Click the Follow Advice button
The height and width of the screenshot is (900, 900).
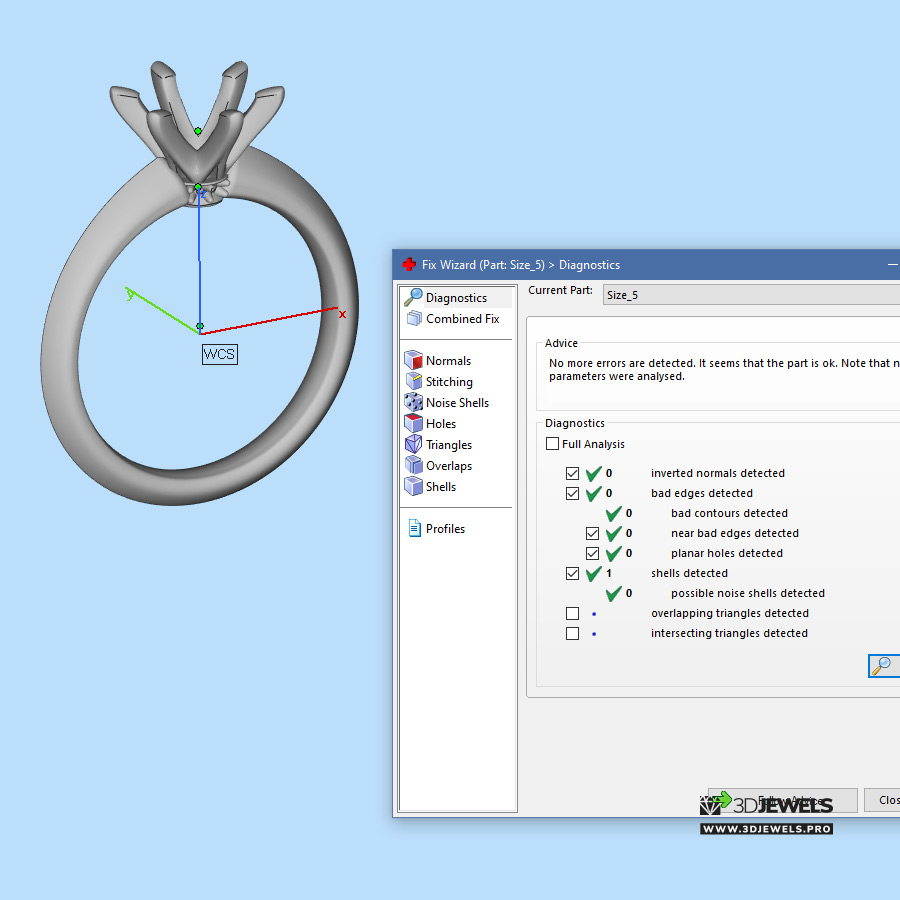pos(783,800)
